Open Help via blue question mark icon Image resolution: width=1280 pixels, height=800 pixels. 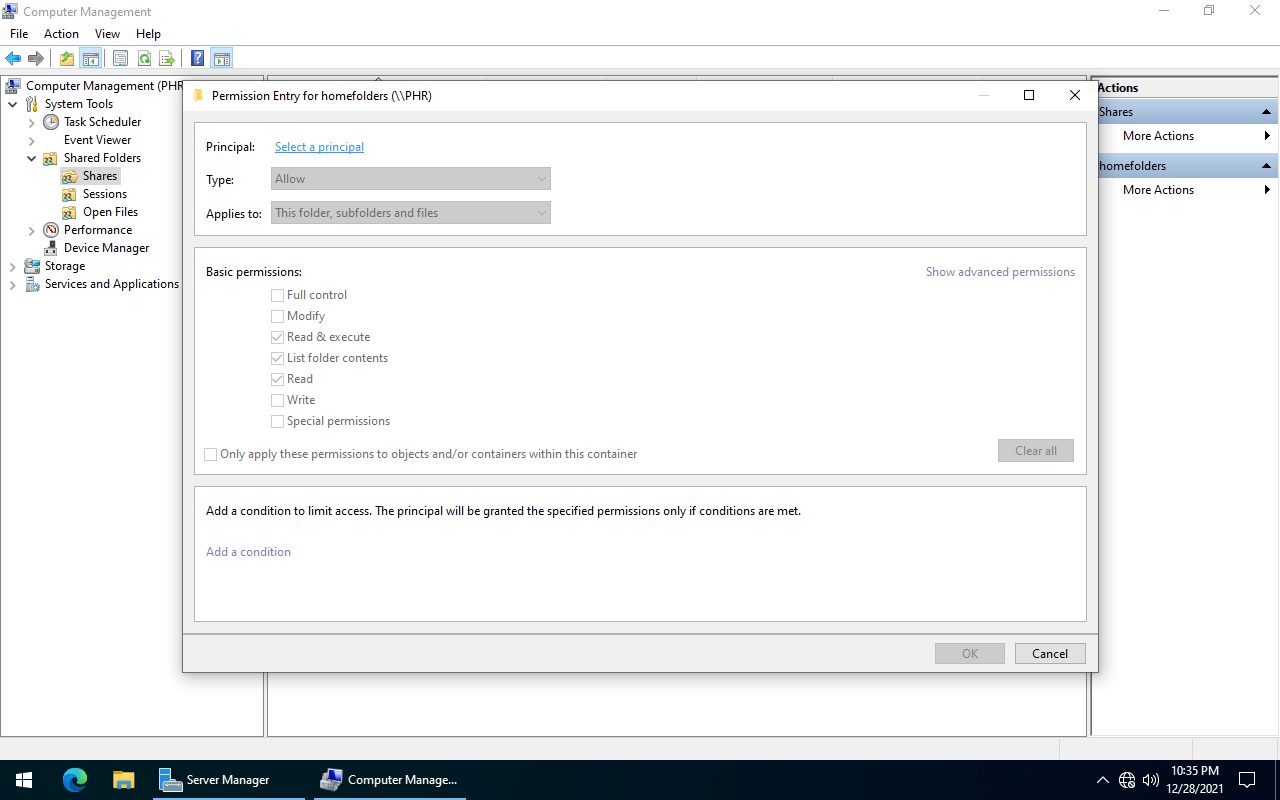click(198, 59)
